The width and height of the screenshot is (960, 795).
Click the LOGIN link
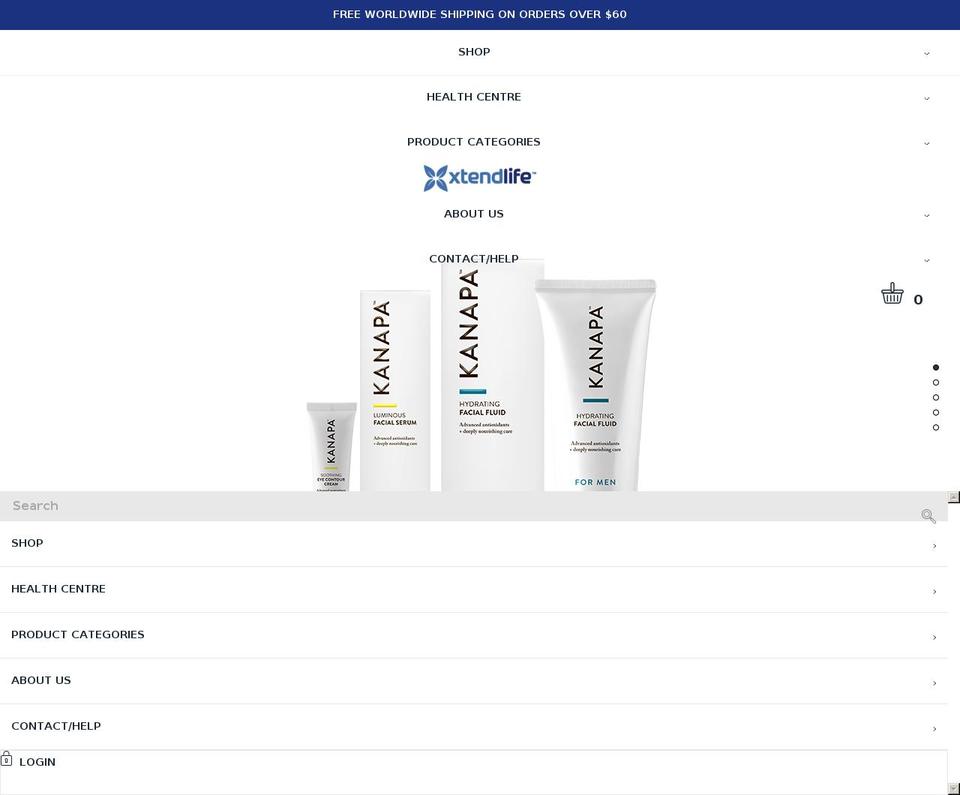pos(37,762)
